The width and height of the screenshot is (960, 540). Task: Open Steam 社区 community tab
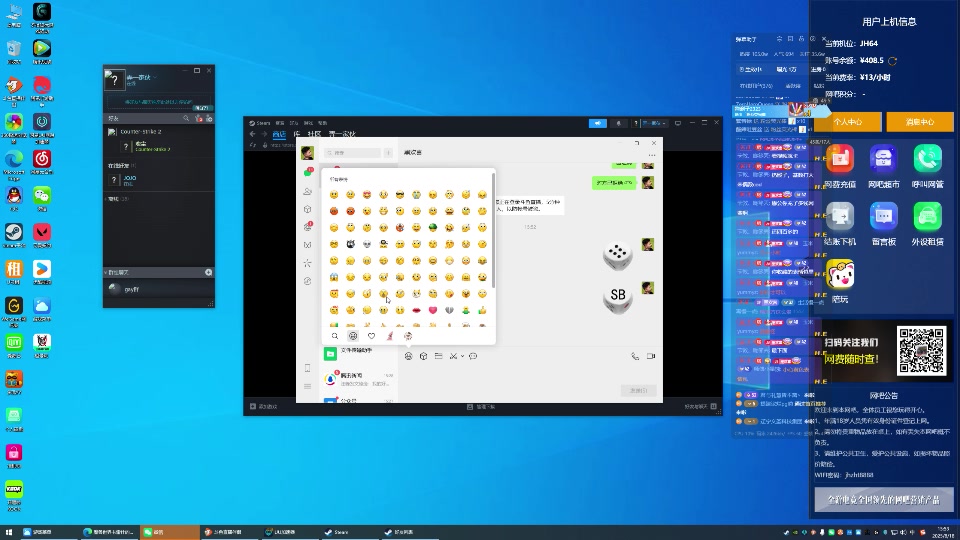pos(314,134)
